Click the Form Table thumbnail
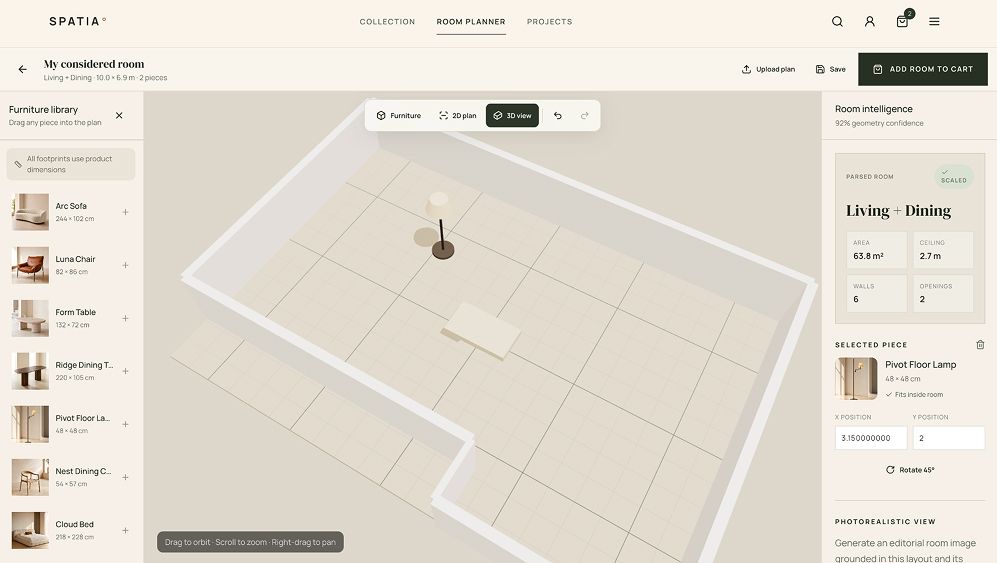 (30, 318)
